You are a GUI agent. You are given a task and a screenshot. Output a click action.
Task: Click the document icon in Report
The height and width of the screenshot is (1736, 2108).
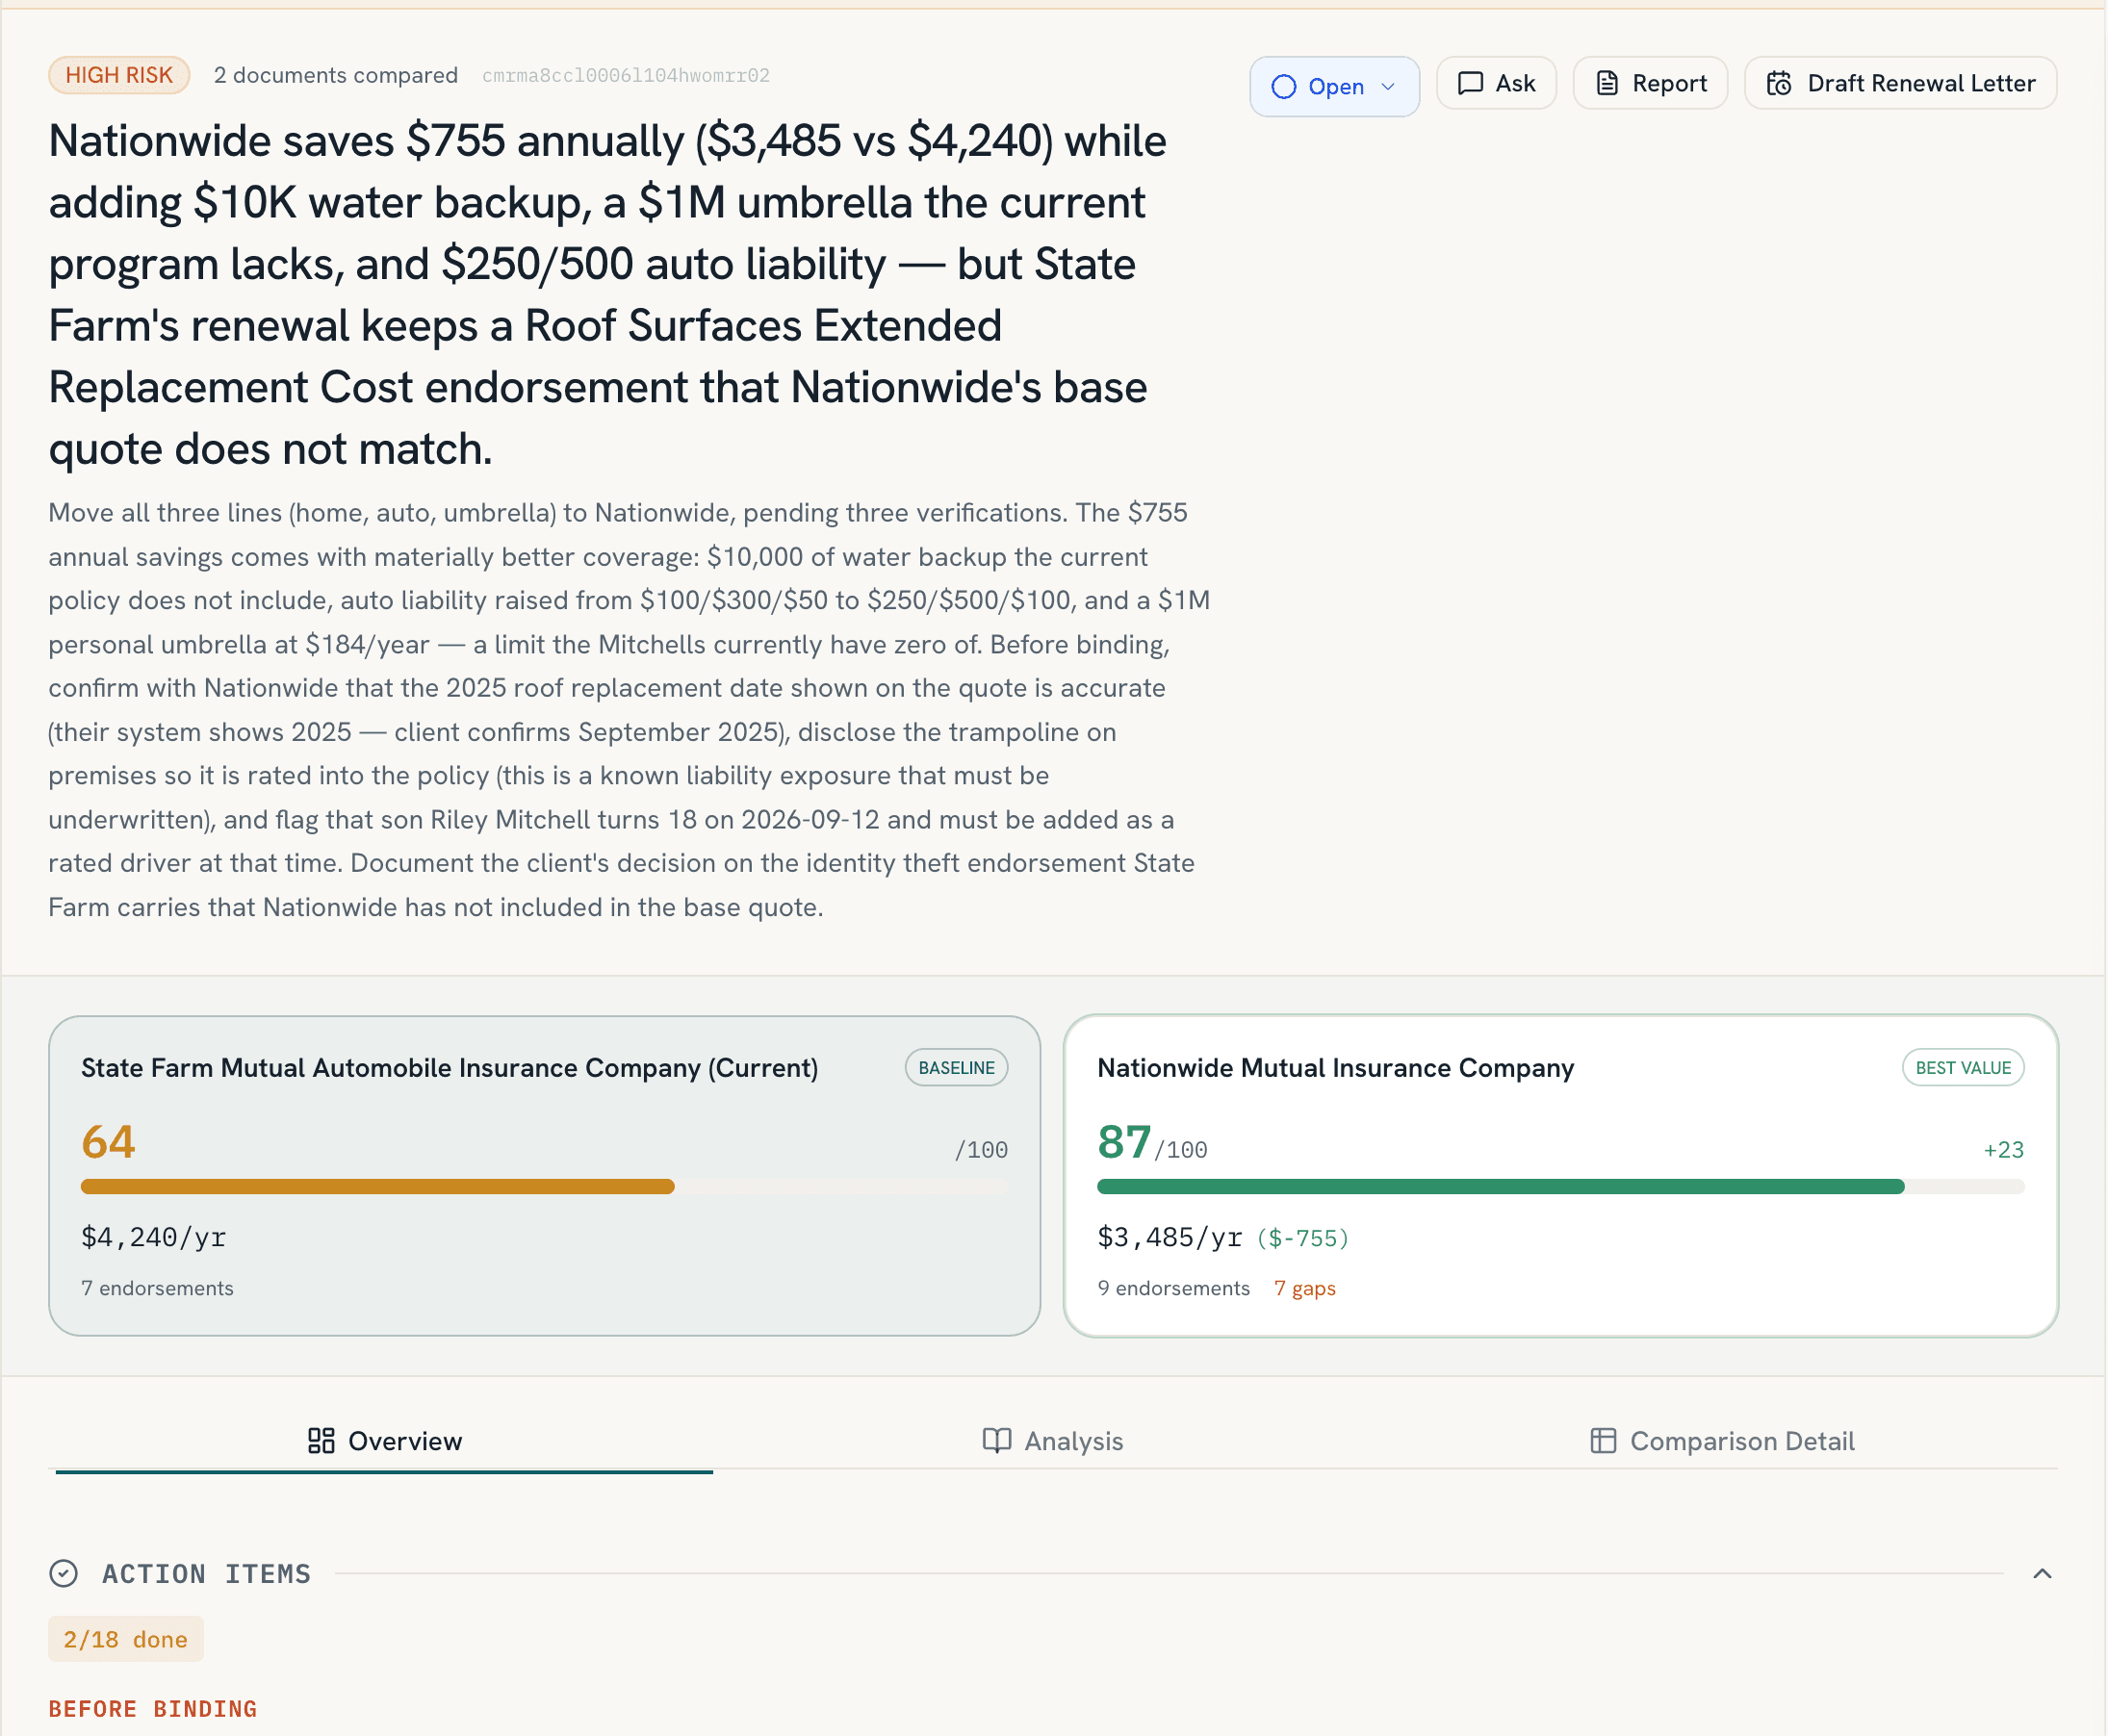pos(1607,83)
